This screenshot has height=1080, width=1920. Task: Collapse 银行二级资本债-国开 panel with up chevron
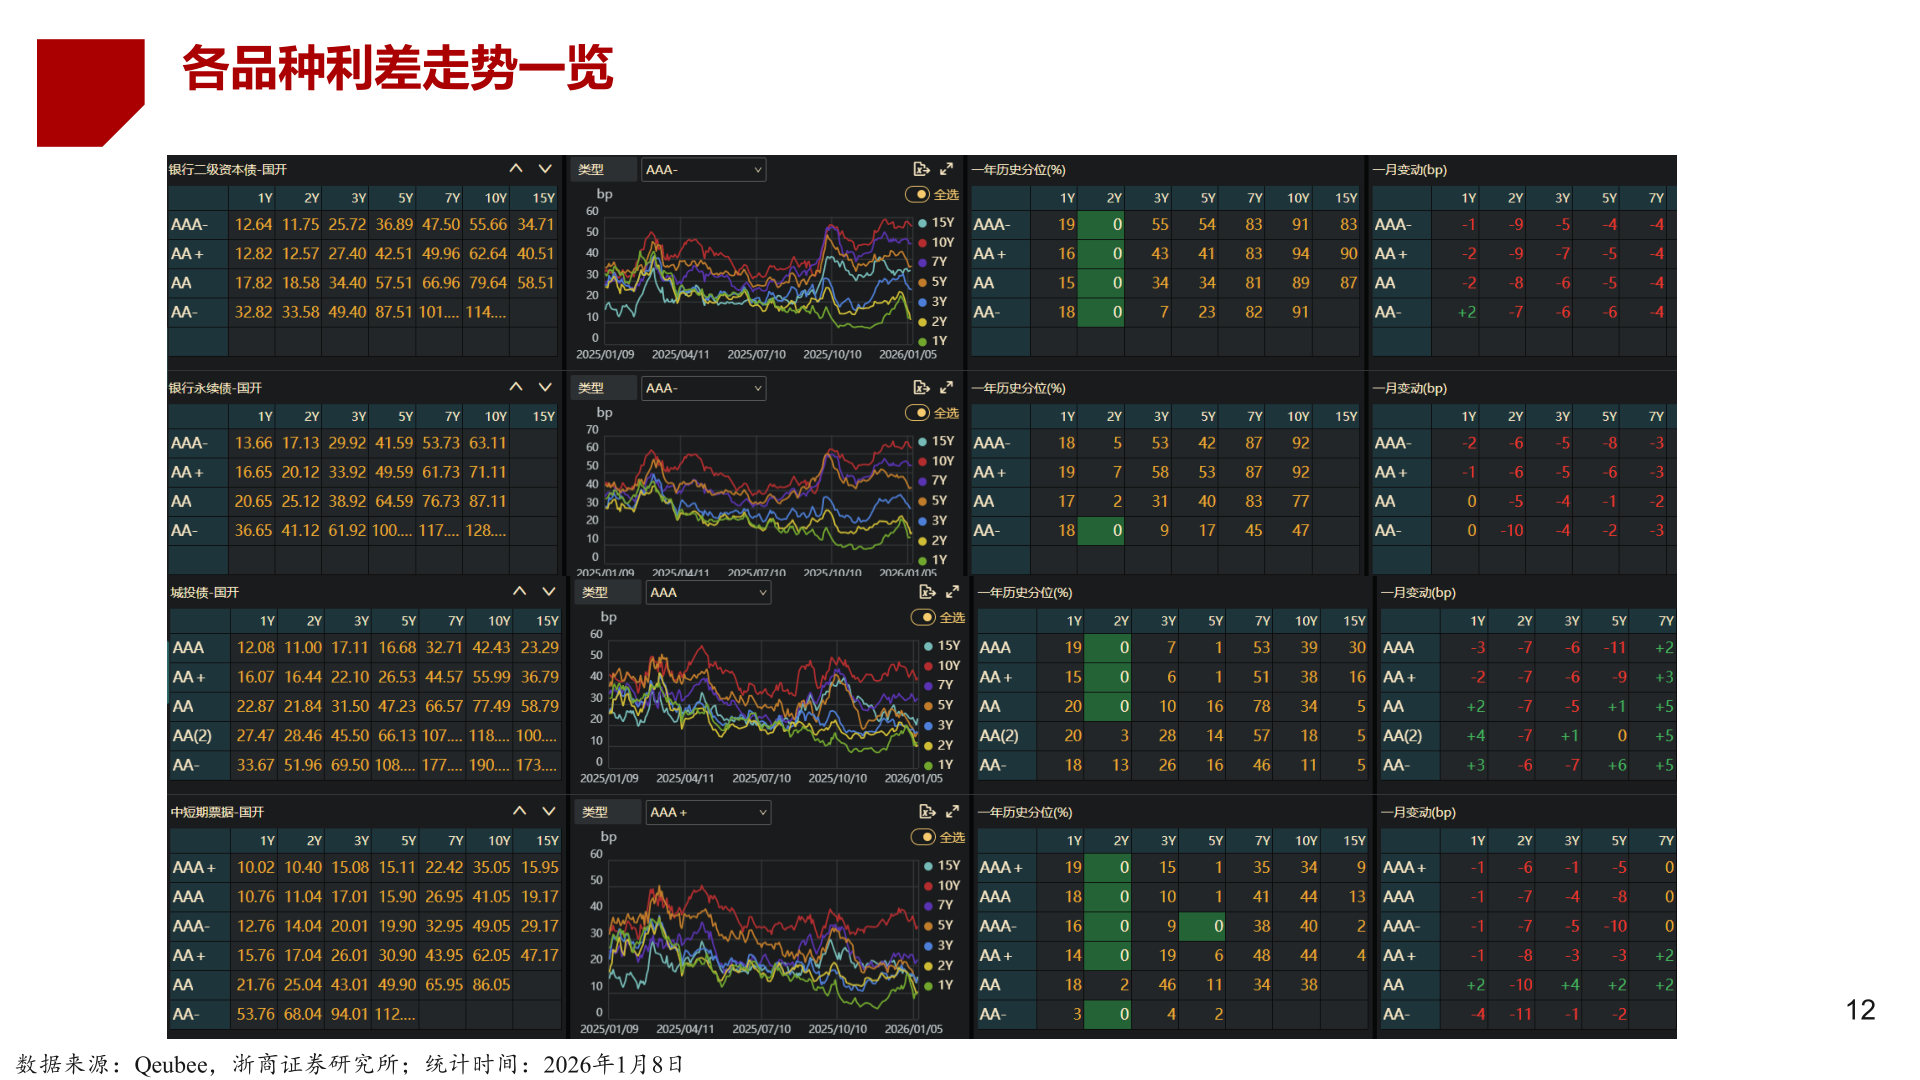516,169
